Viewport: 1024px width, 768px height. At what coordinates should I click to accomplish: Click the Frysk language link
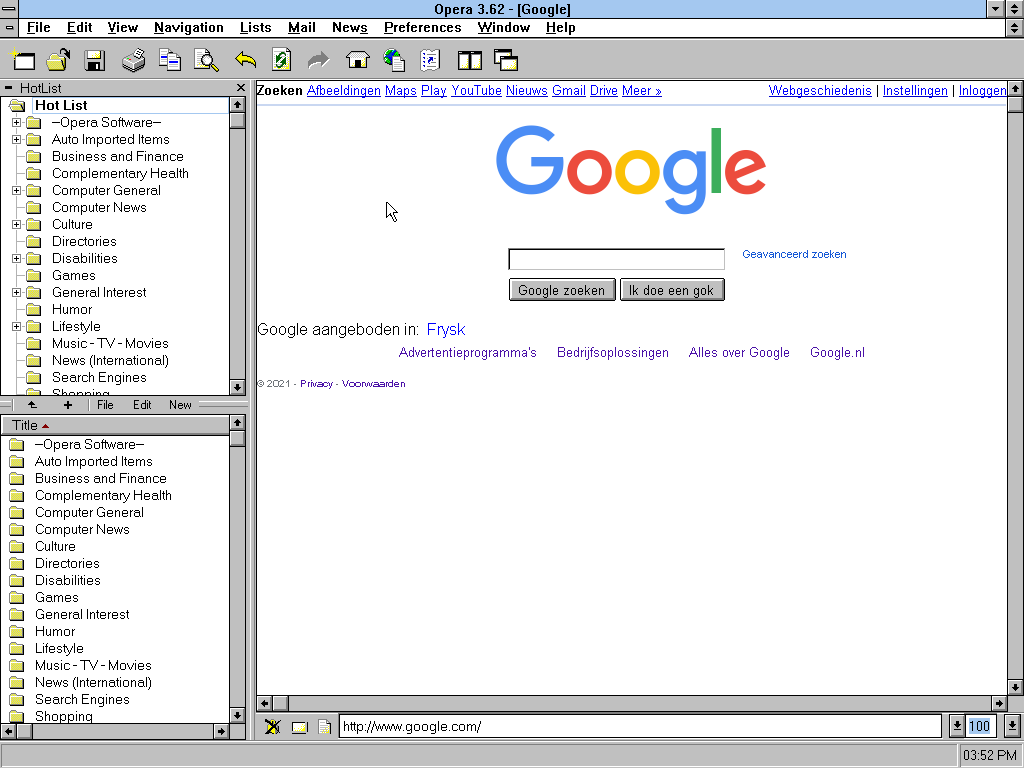(446, 329)
